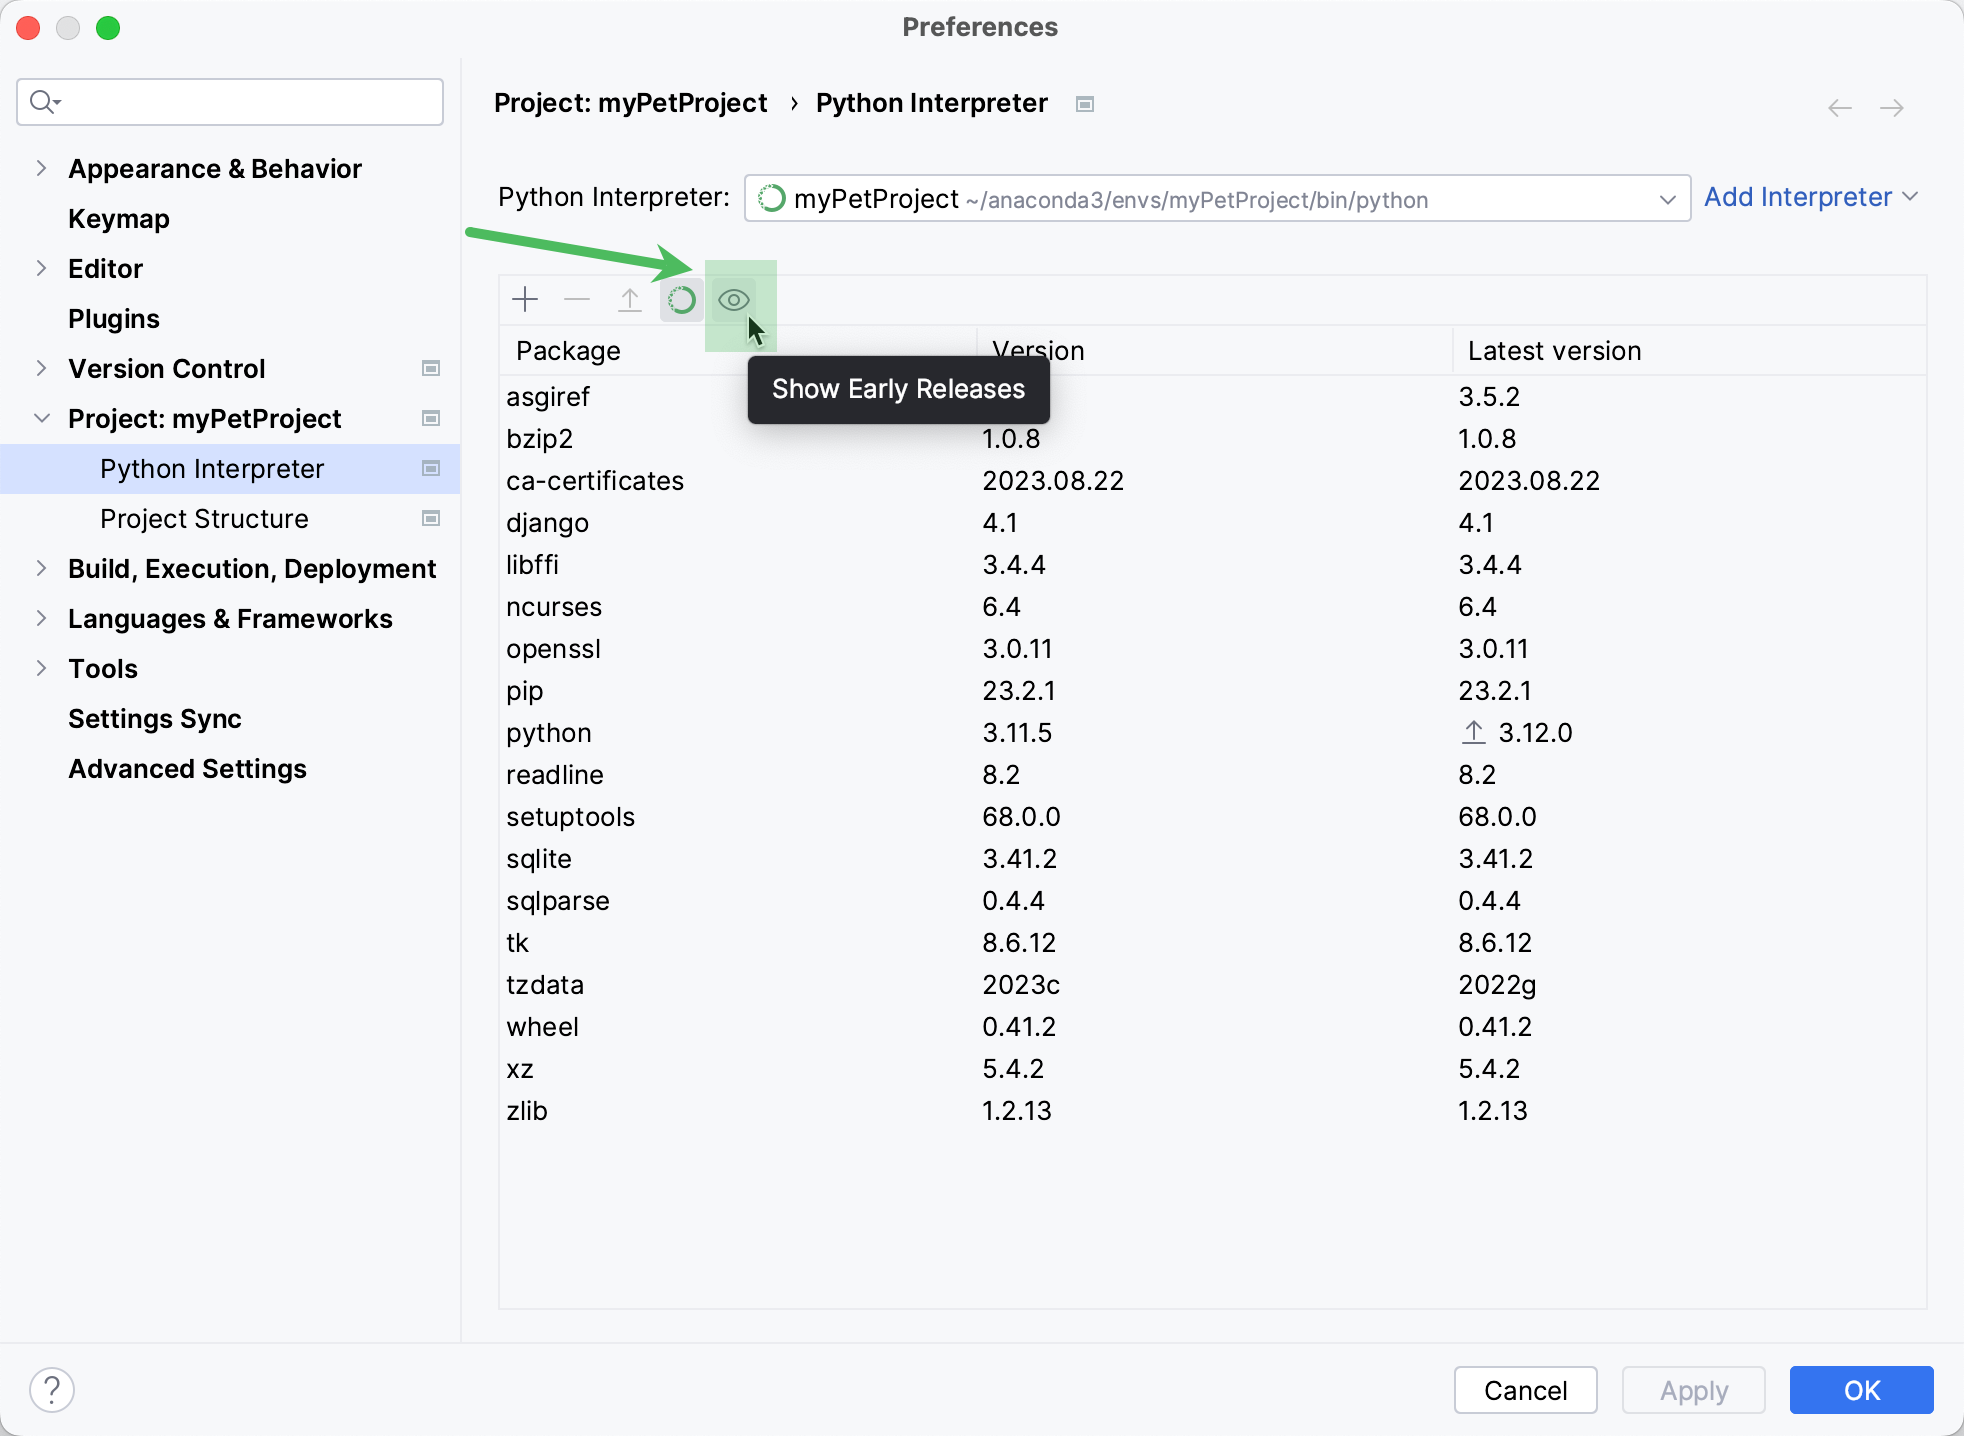Screen dimensions: 1964x1436
Task: Expand the Appearance & Behavior section
Action: [x=40, y=168]
